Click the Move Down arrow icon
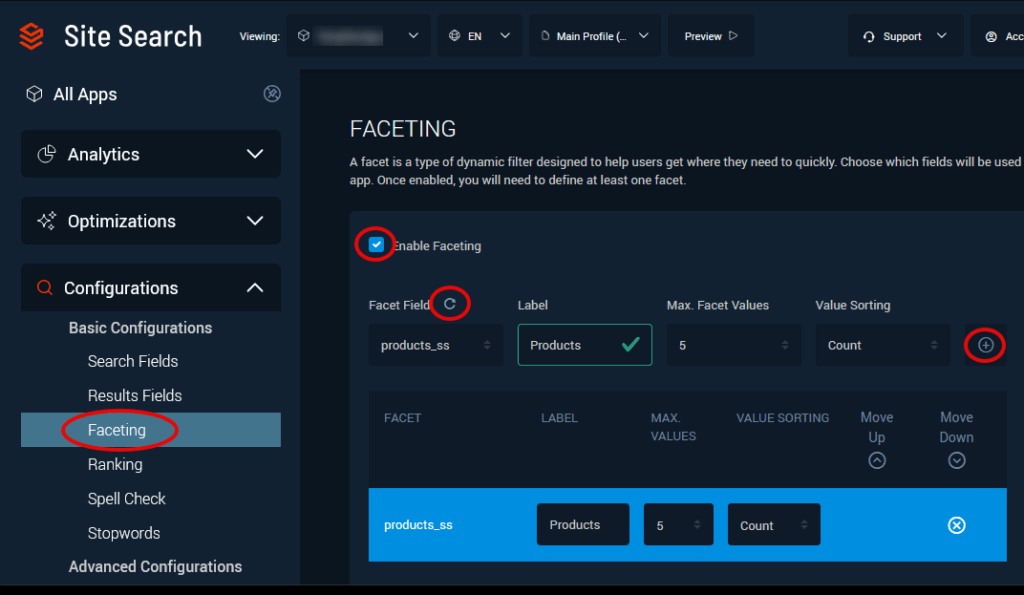Screen dimensions: 1024x595 tap(956, 460)
